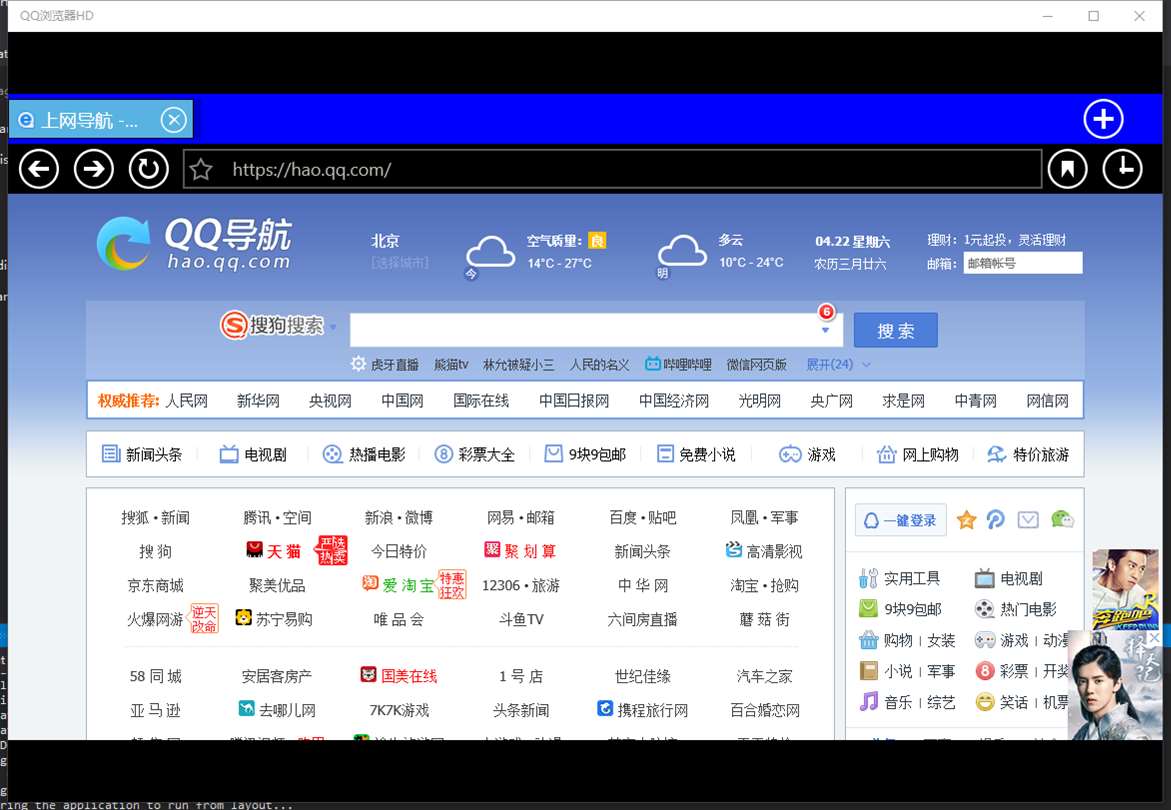Open the hot search settings gear

pos(358,364)
